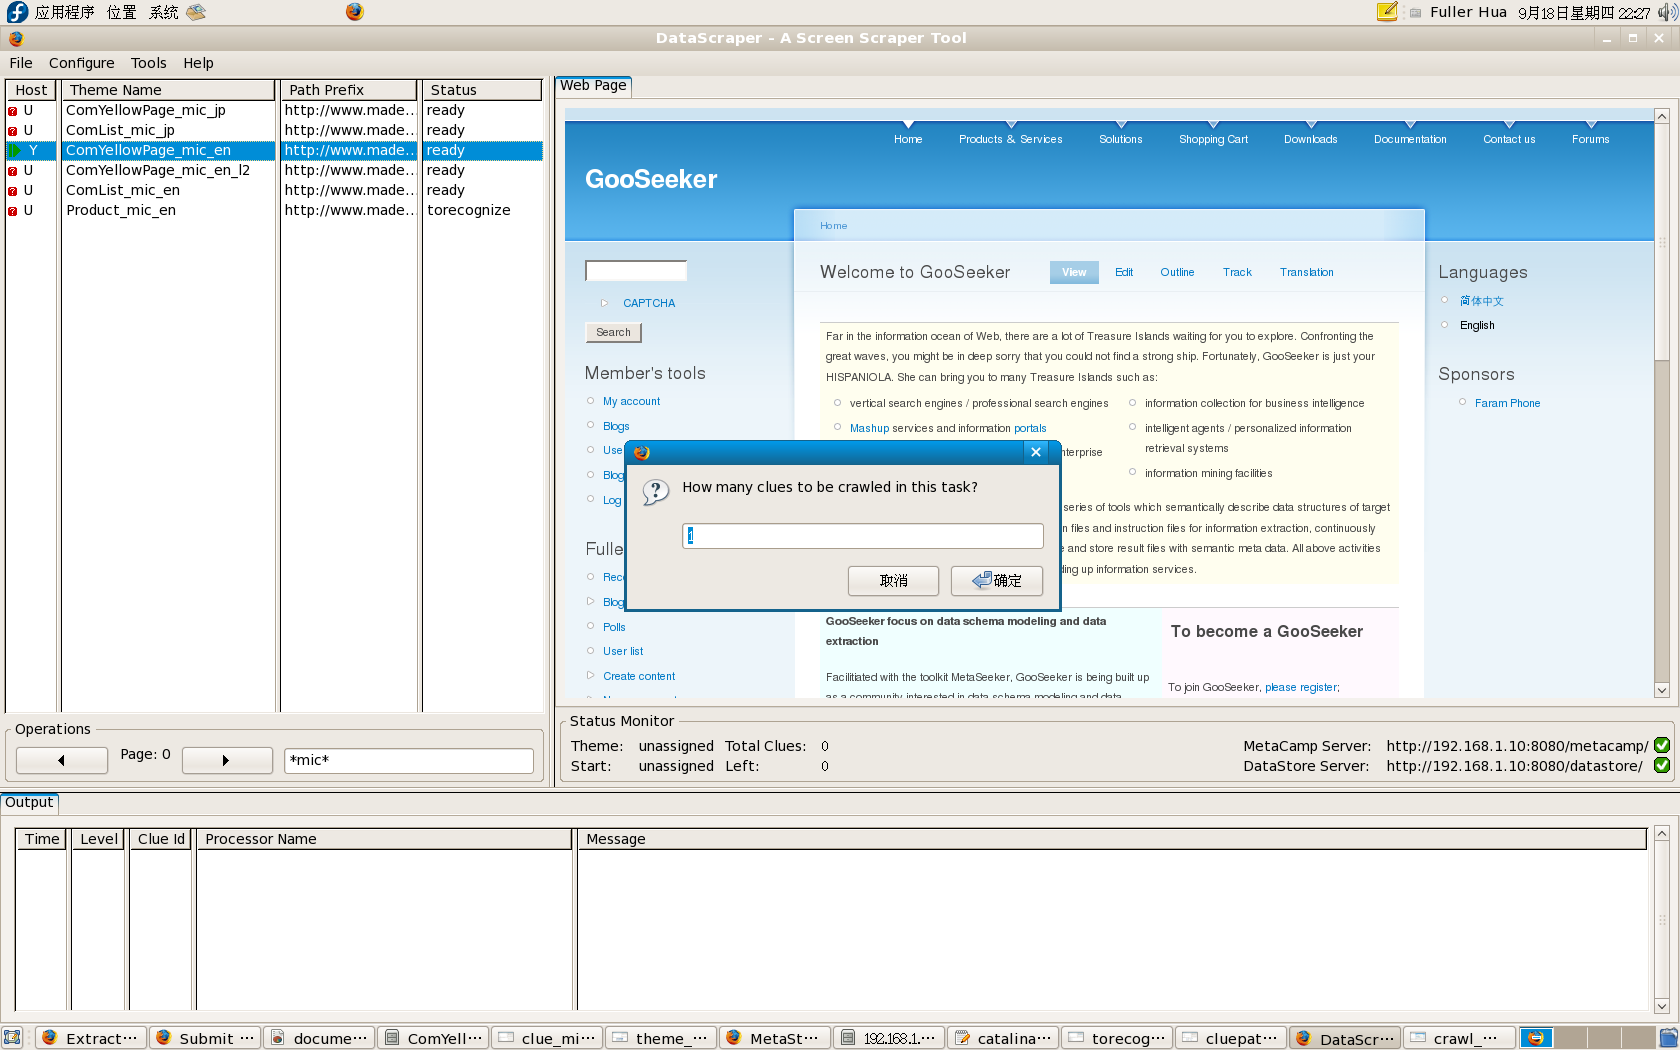Click the web page scrollbar up arrow
Image resolution: width=1680 pixels, height=1050 pixels.
click(1662, 116)
